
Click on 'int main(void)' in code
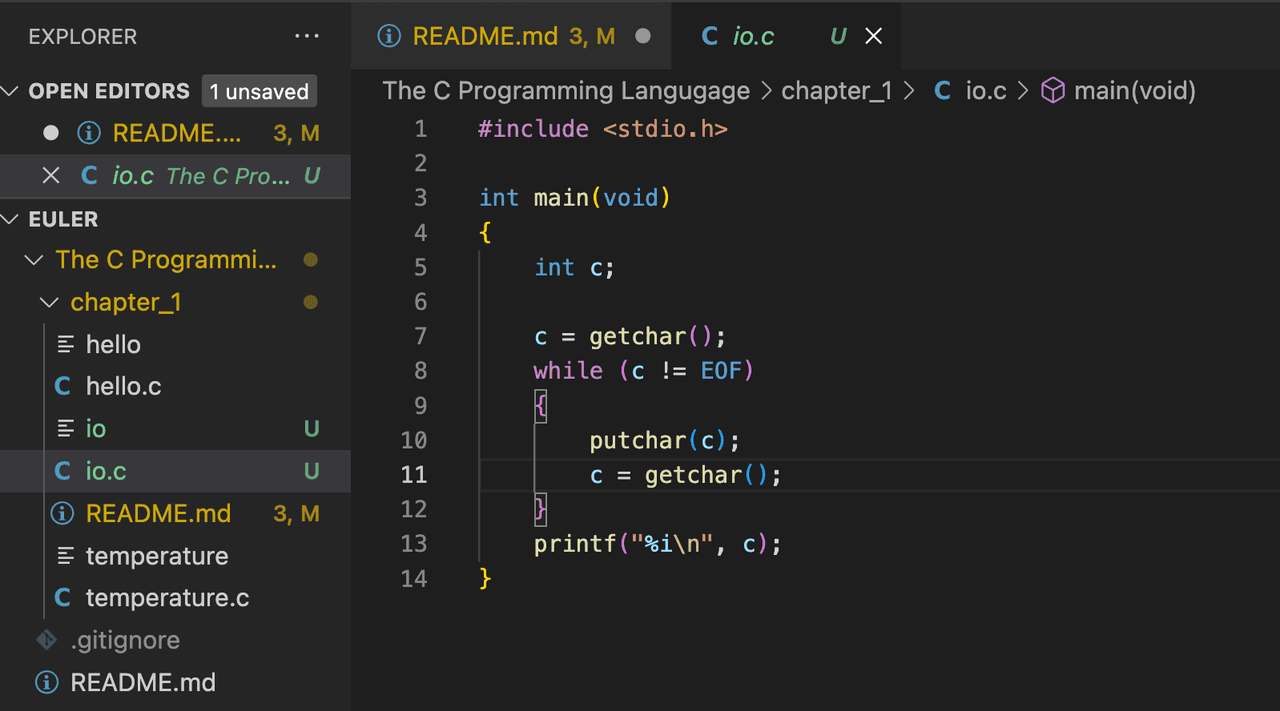click(x=575, y=198)
